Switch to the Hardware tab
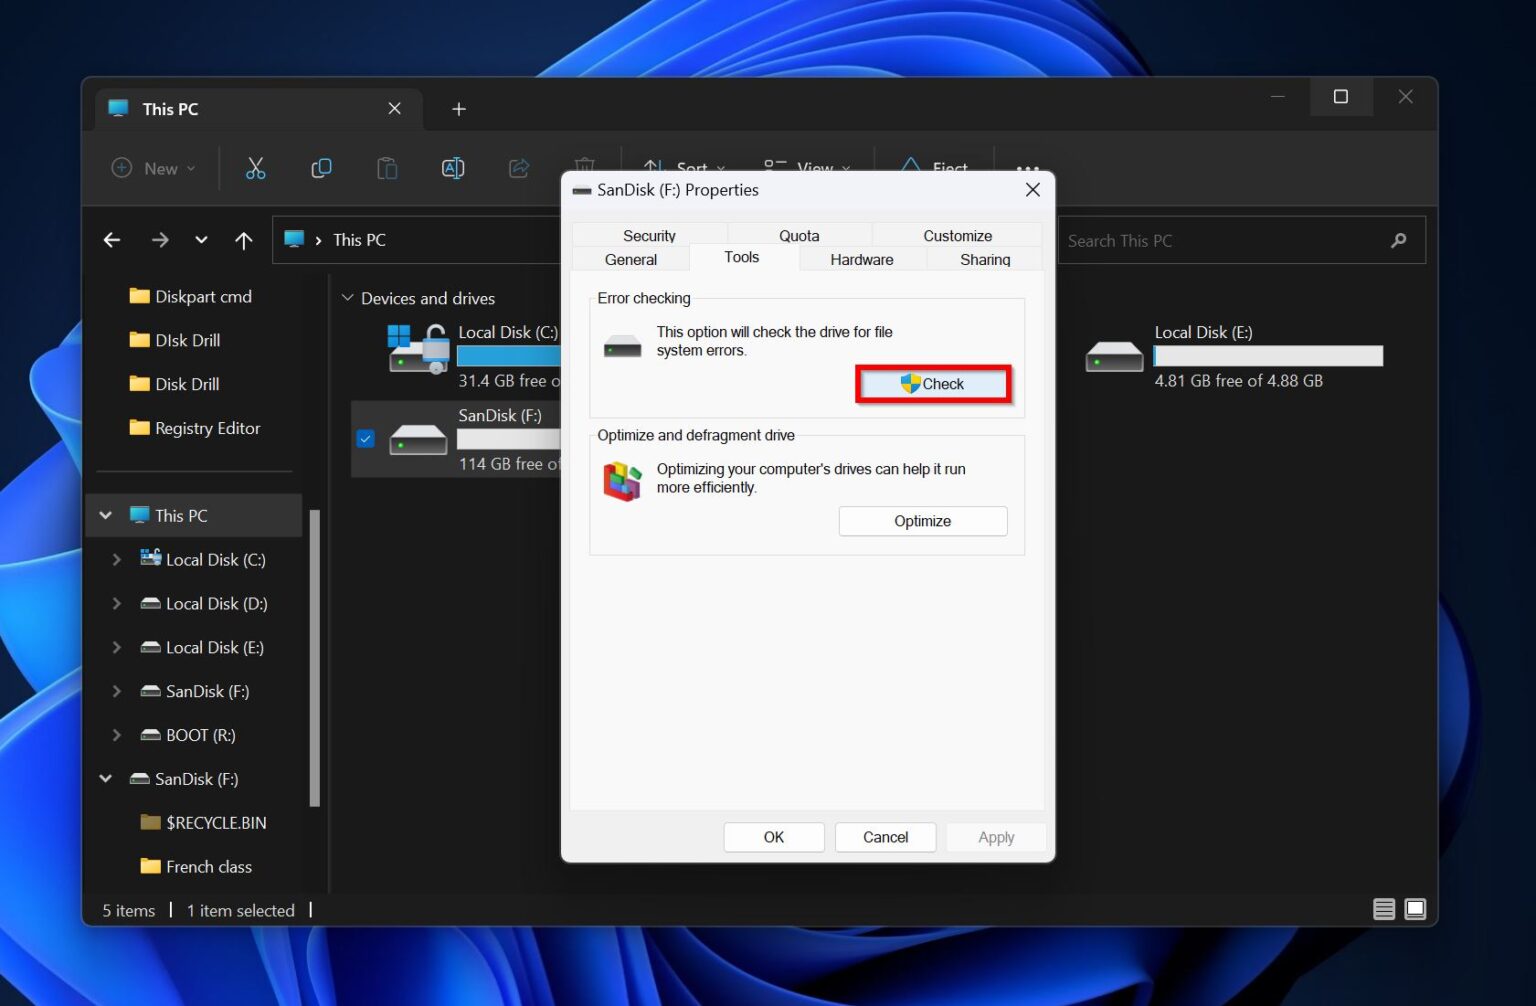Screen dimensions: 1536x1006 click(861, 259)
